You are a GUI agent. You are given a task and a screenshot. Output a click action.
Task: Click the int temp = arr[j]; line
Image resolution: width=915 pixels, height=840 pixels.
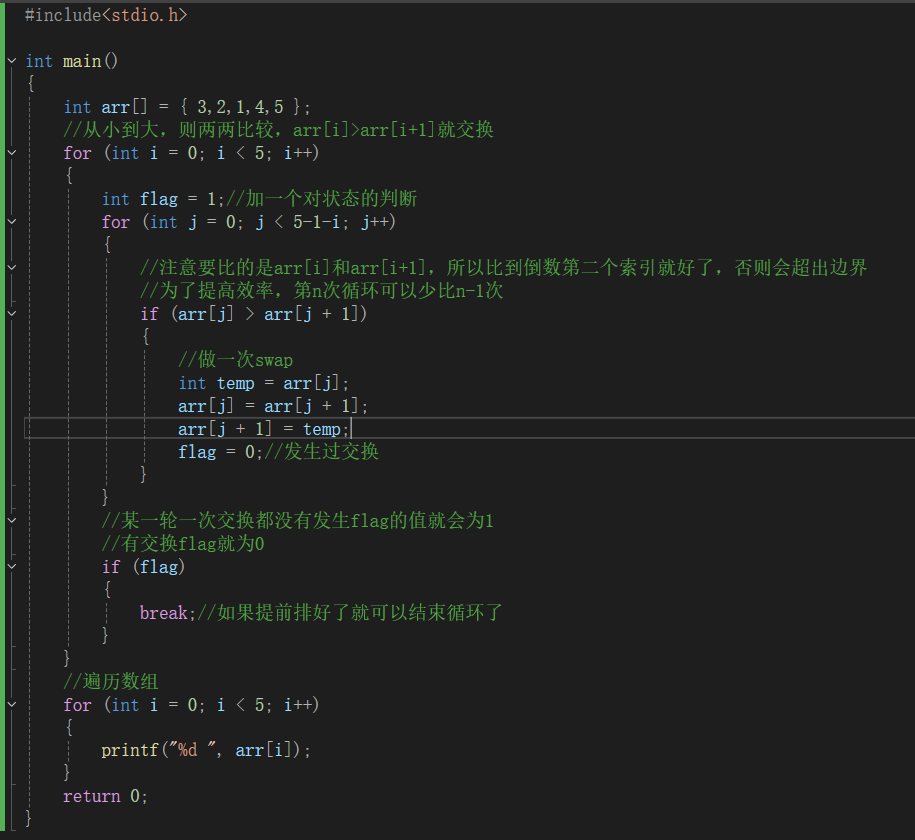[x=264, y=383]
